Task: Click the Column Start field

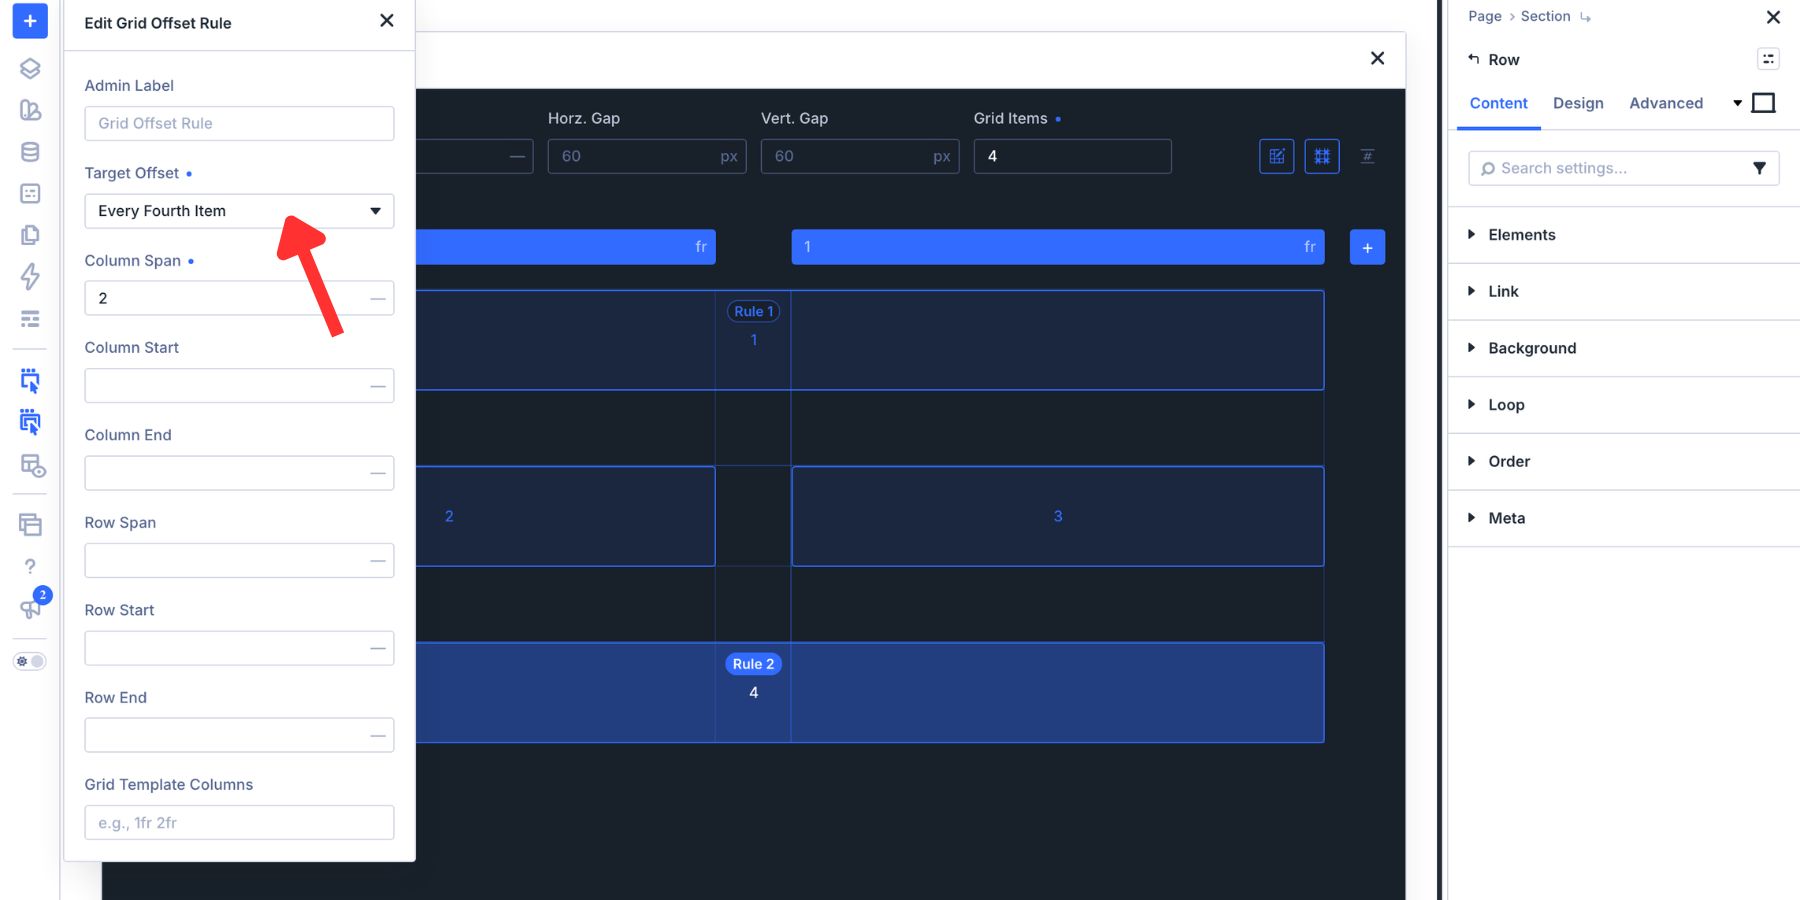Action: point(239,386)
